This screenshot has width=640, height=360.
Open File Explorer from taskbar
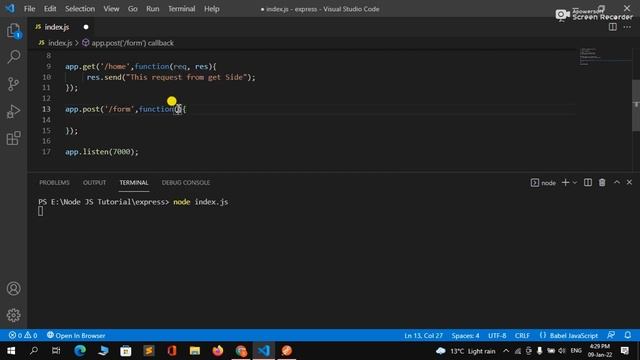[x=195, y=351]
